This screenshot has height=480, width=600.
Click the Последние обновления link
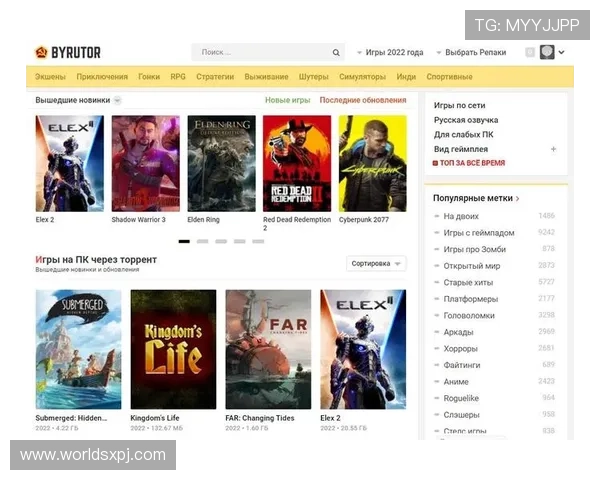363,100
